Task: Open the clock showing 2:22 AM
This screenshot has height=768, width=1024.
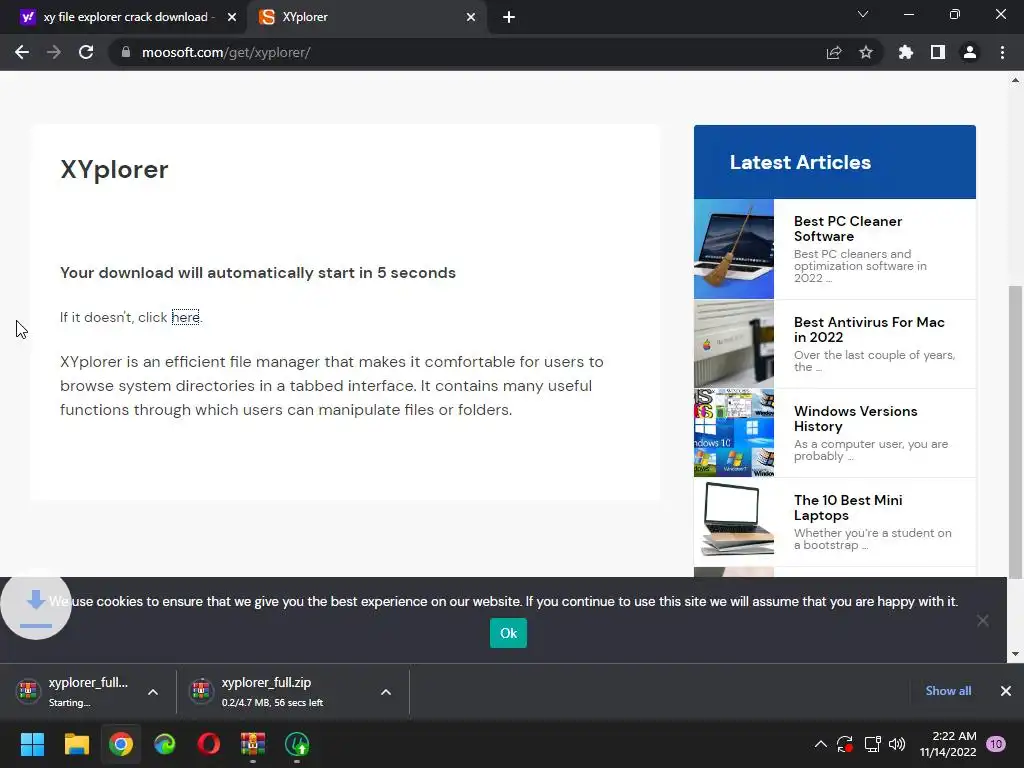Action: [948, 744]
